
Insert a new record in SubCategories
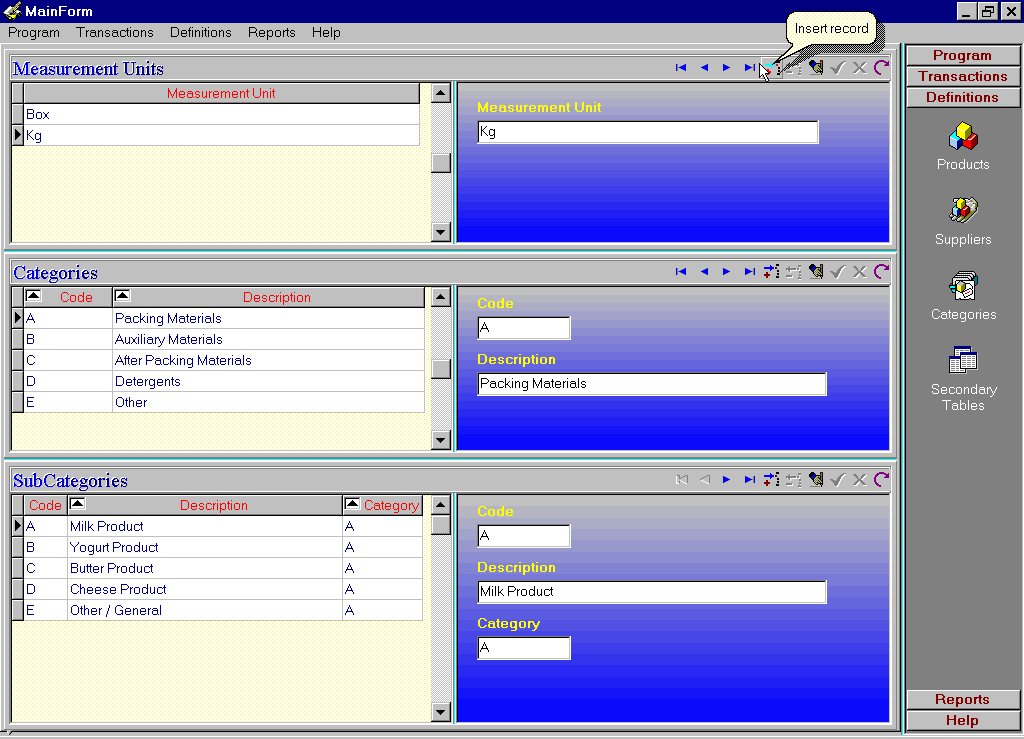tap(771, 480)
